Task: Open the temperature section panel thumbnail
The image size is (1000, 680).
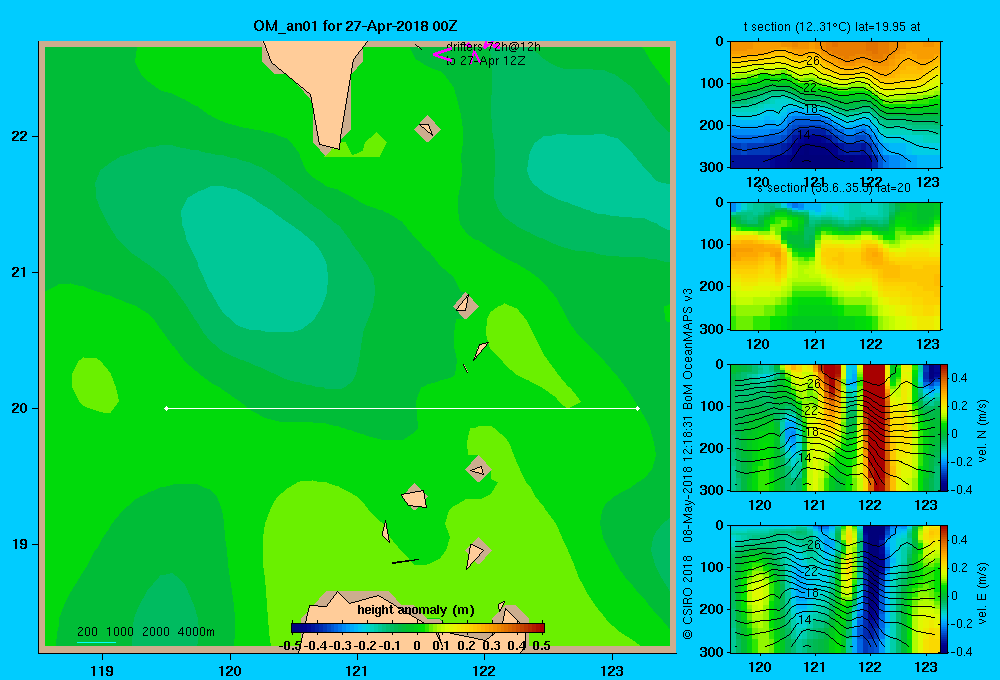Action: (x=835, y=105)
